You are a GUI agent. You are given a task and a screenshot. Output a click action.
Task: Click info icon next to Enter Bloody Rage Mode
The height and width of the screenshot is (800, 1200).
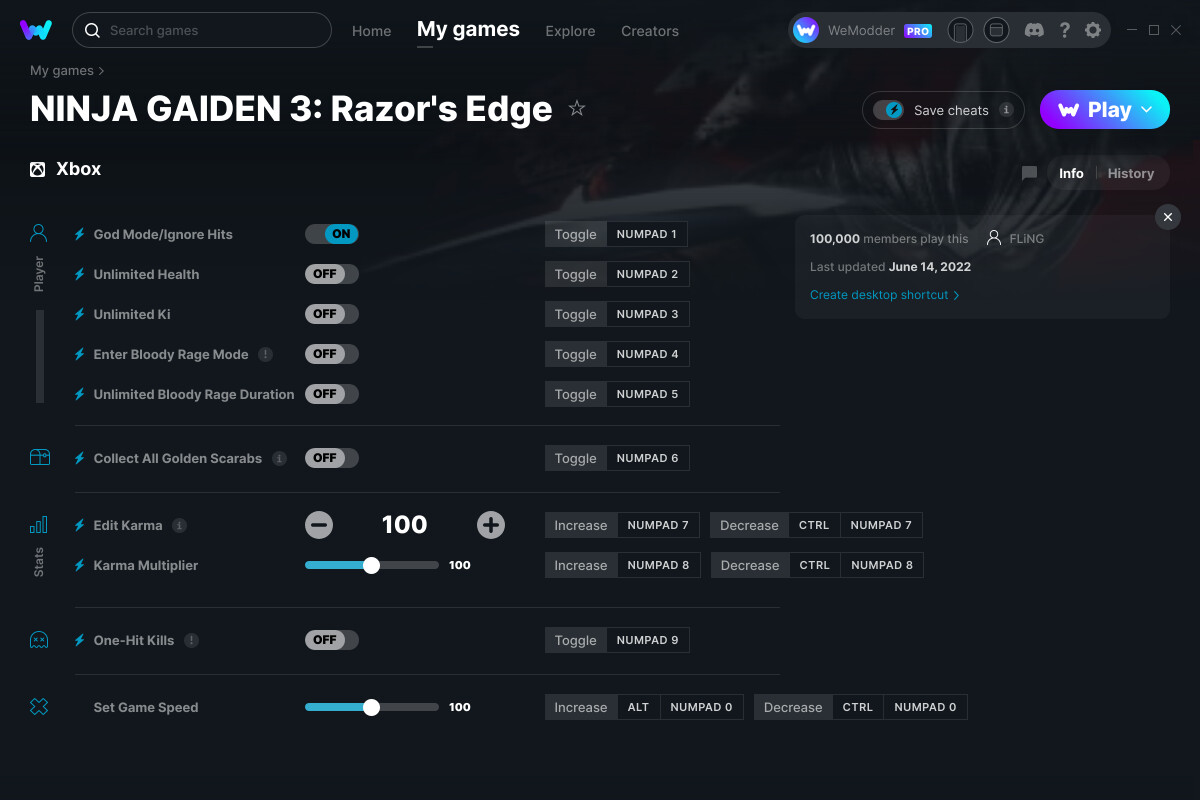click(x=265, y=354)
